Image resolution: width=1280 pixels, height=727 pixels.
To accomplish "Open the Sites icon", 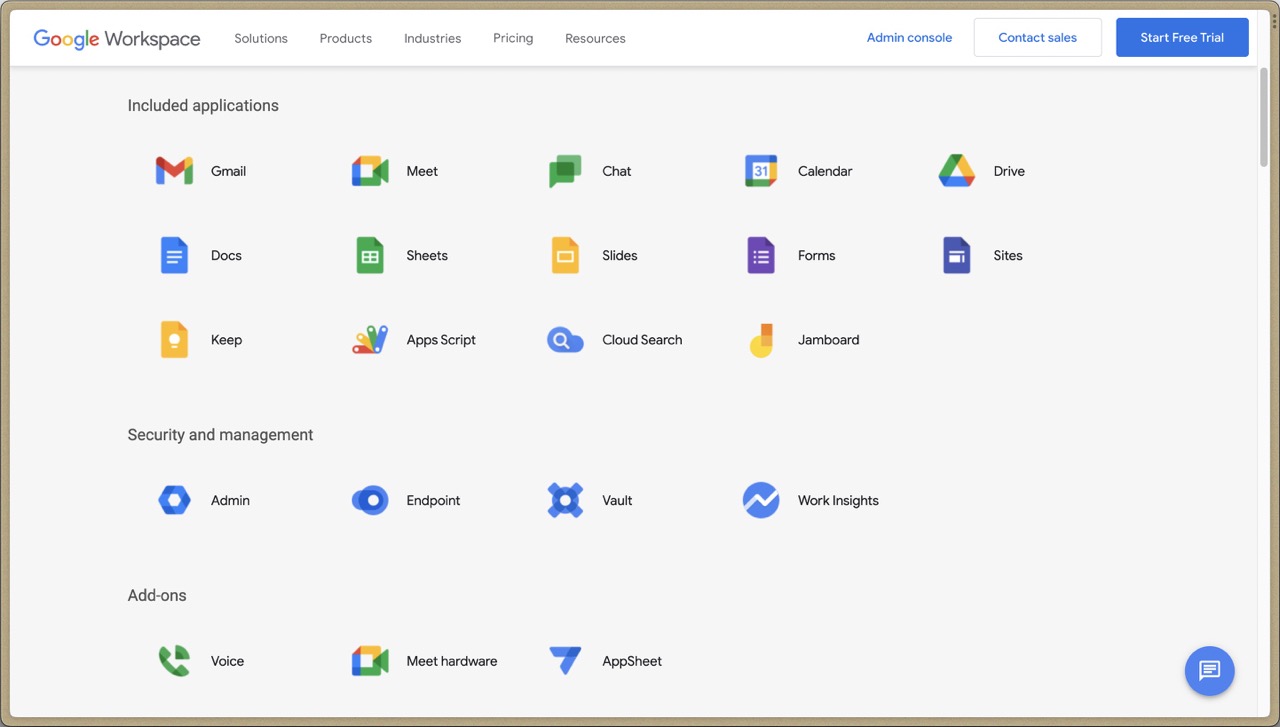I will coord(957,255).
